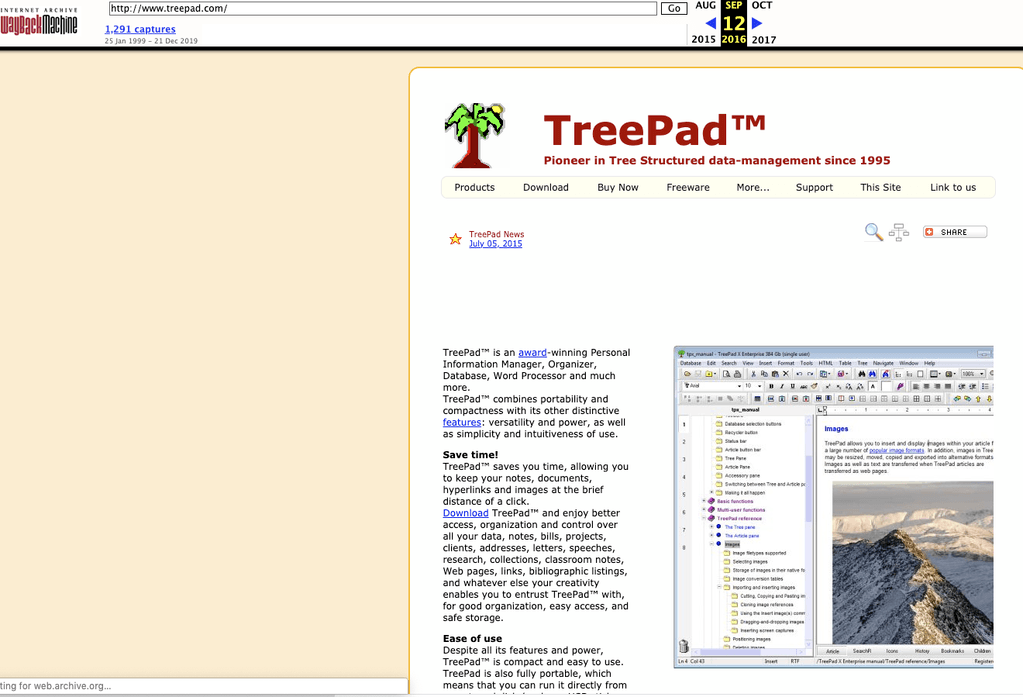Follow the award link in the intro
This screenshot has height=697, width=1023.
[532, 352]
